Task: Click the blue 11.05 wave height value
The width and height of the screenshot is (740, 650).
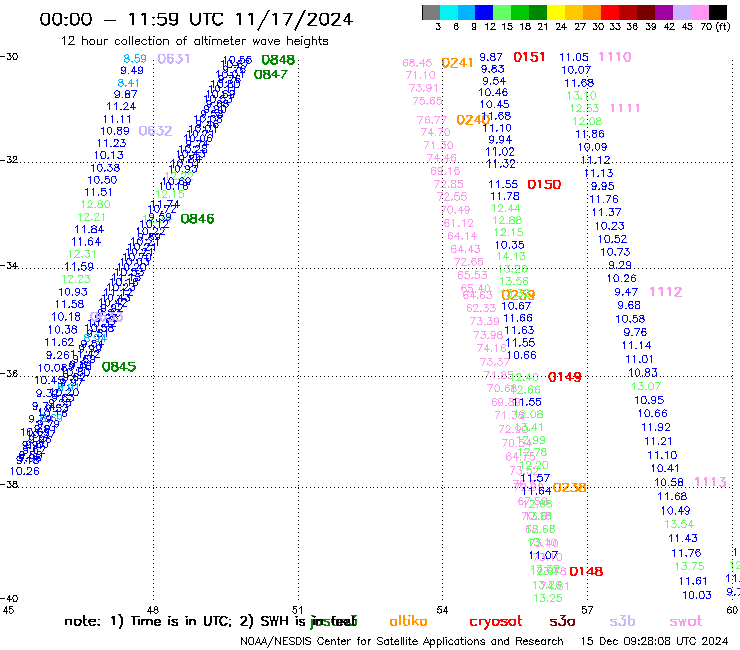Action: pyautogui.click(x=574, y=57)
